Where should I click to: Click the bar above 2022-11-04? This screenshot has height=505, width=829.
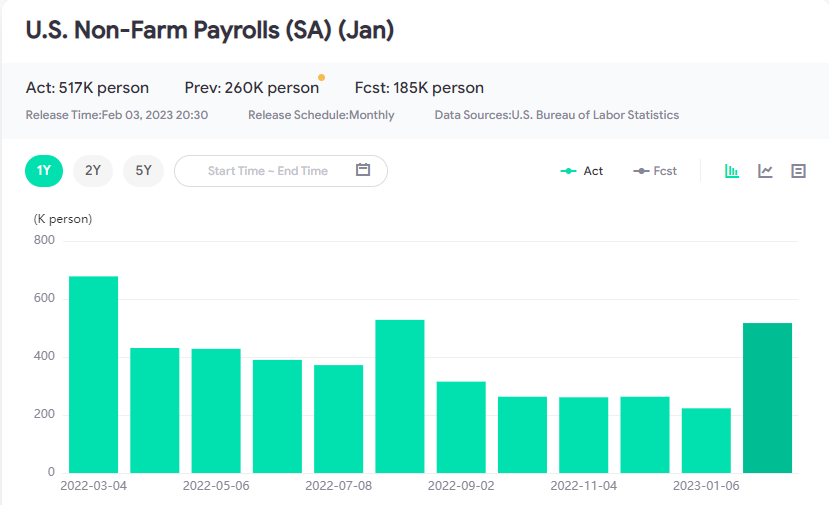point(583,434)
